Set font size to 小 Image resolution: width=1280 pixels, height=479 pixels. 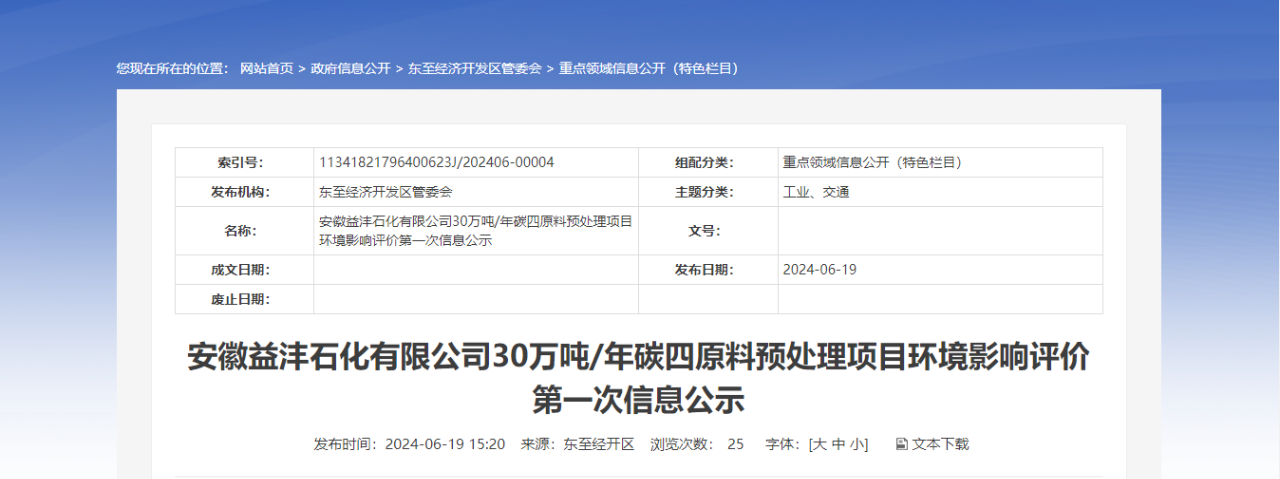[856, 444]
